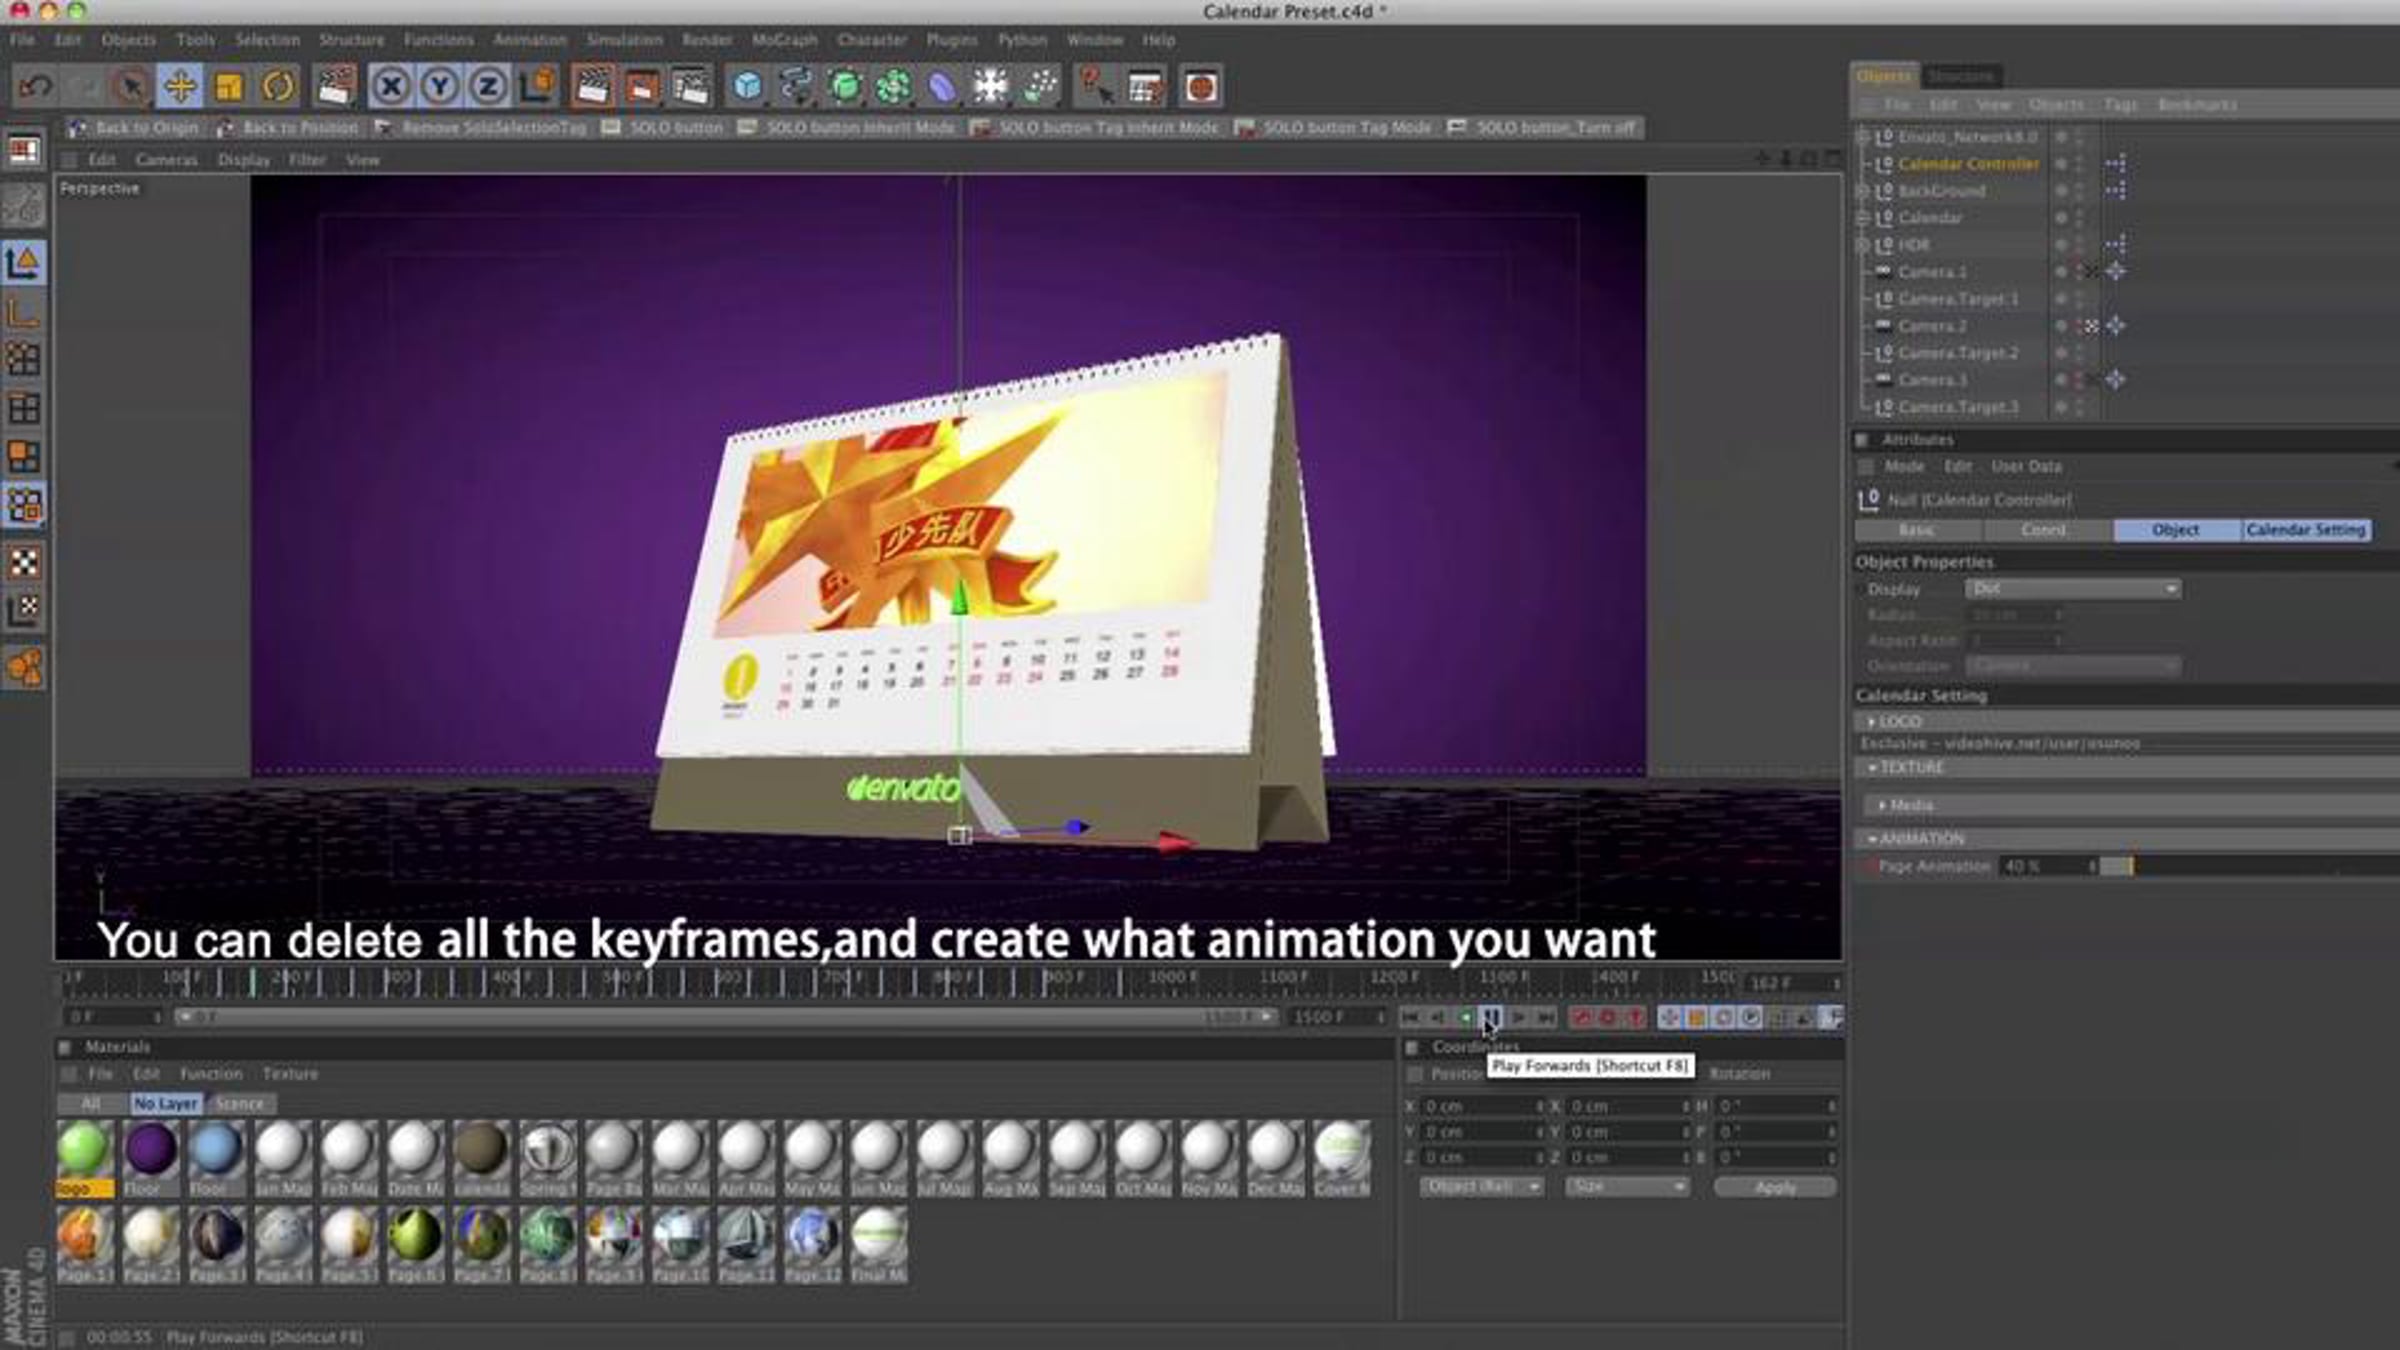Adjust the Page Animation slider
Image resolution: width=2400 pixels, height=1350 pixels.
click(2248, 867)
